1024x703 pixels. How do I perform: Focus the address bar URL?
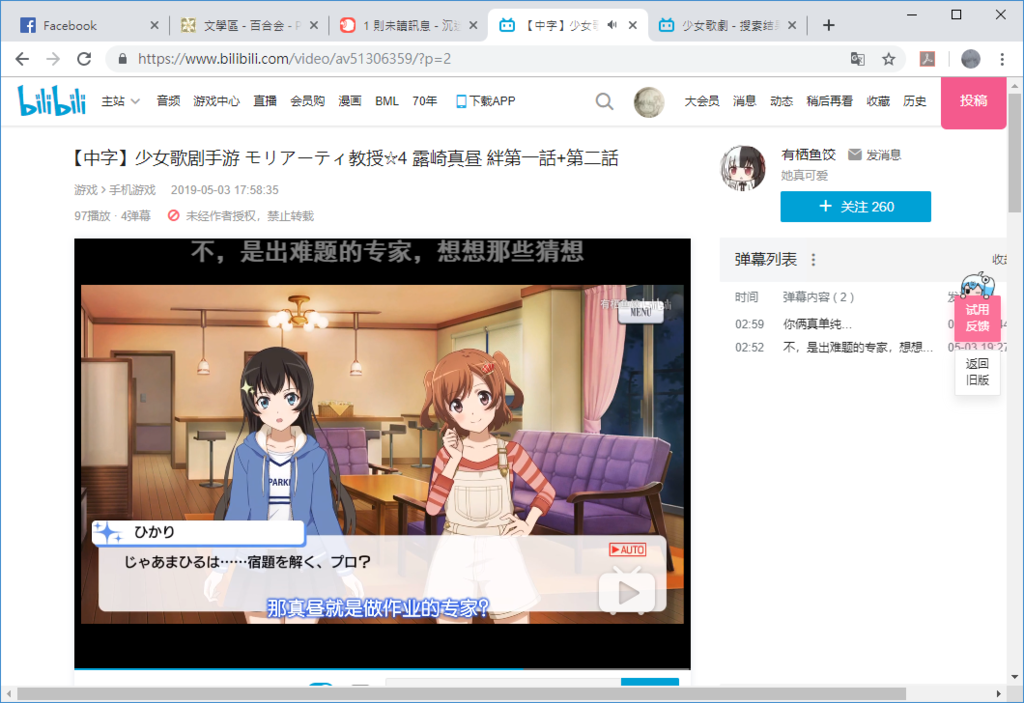(294, 59)
